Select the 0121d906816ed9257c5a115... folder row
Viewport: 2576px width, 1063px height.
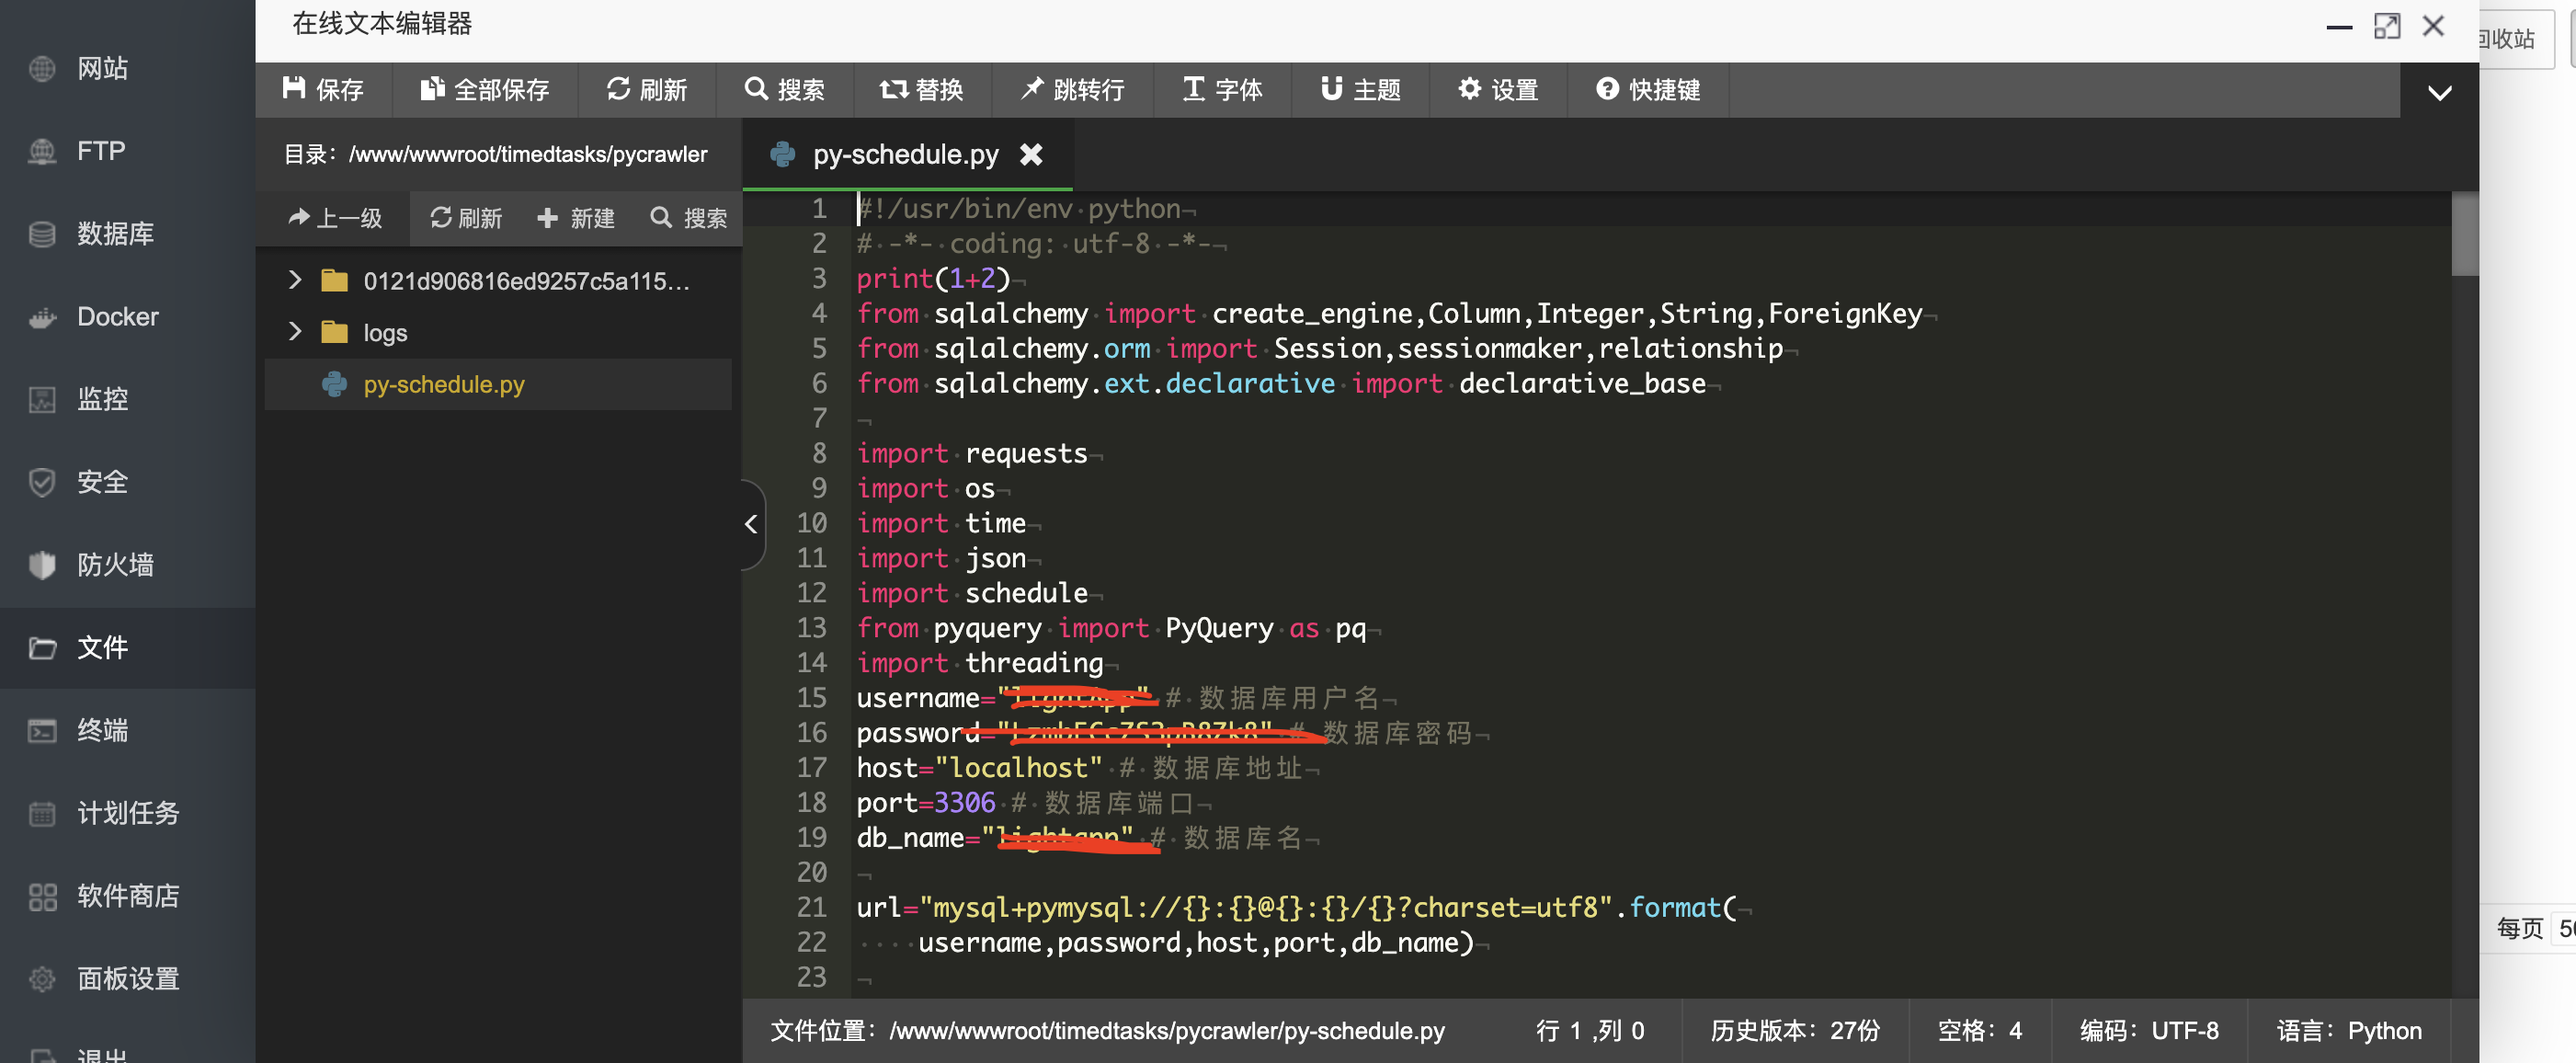click(x=498, y=281)
